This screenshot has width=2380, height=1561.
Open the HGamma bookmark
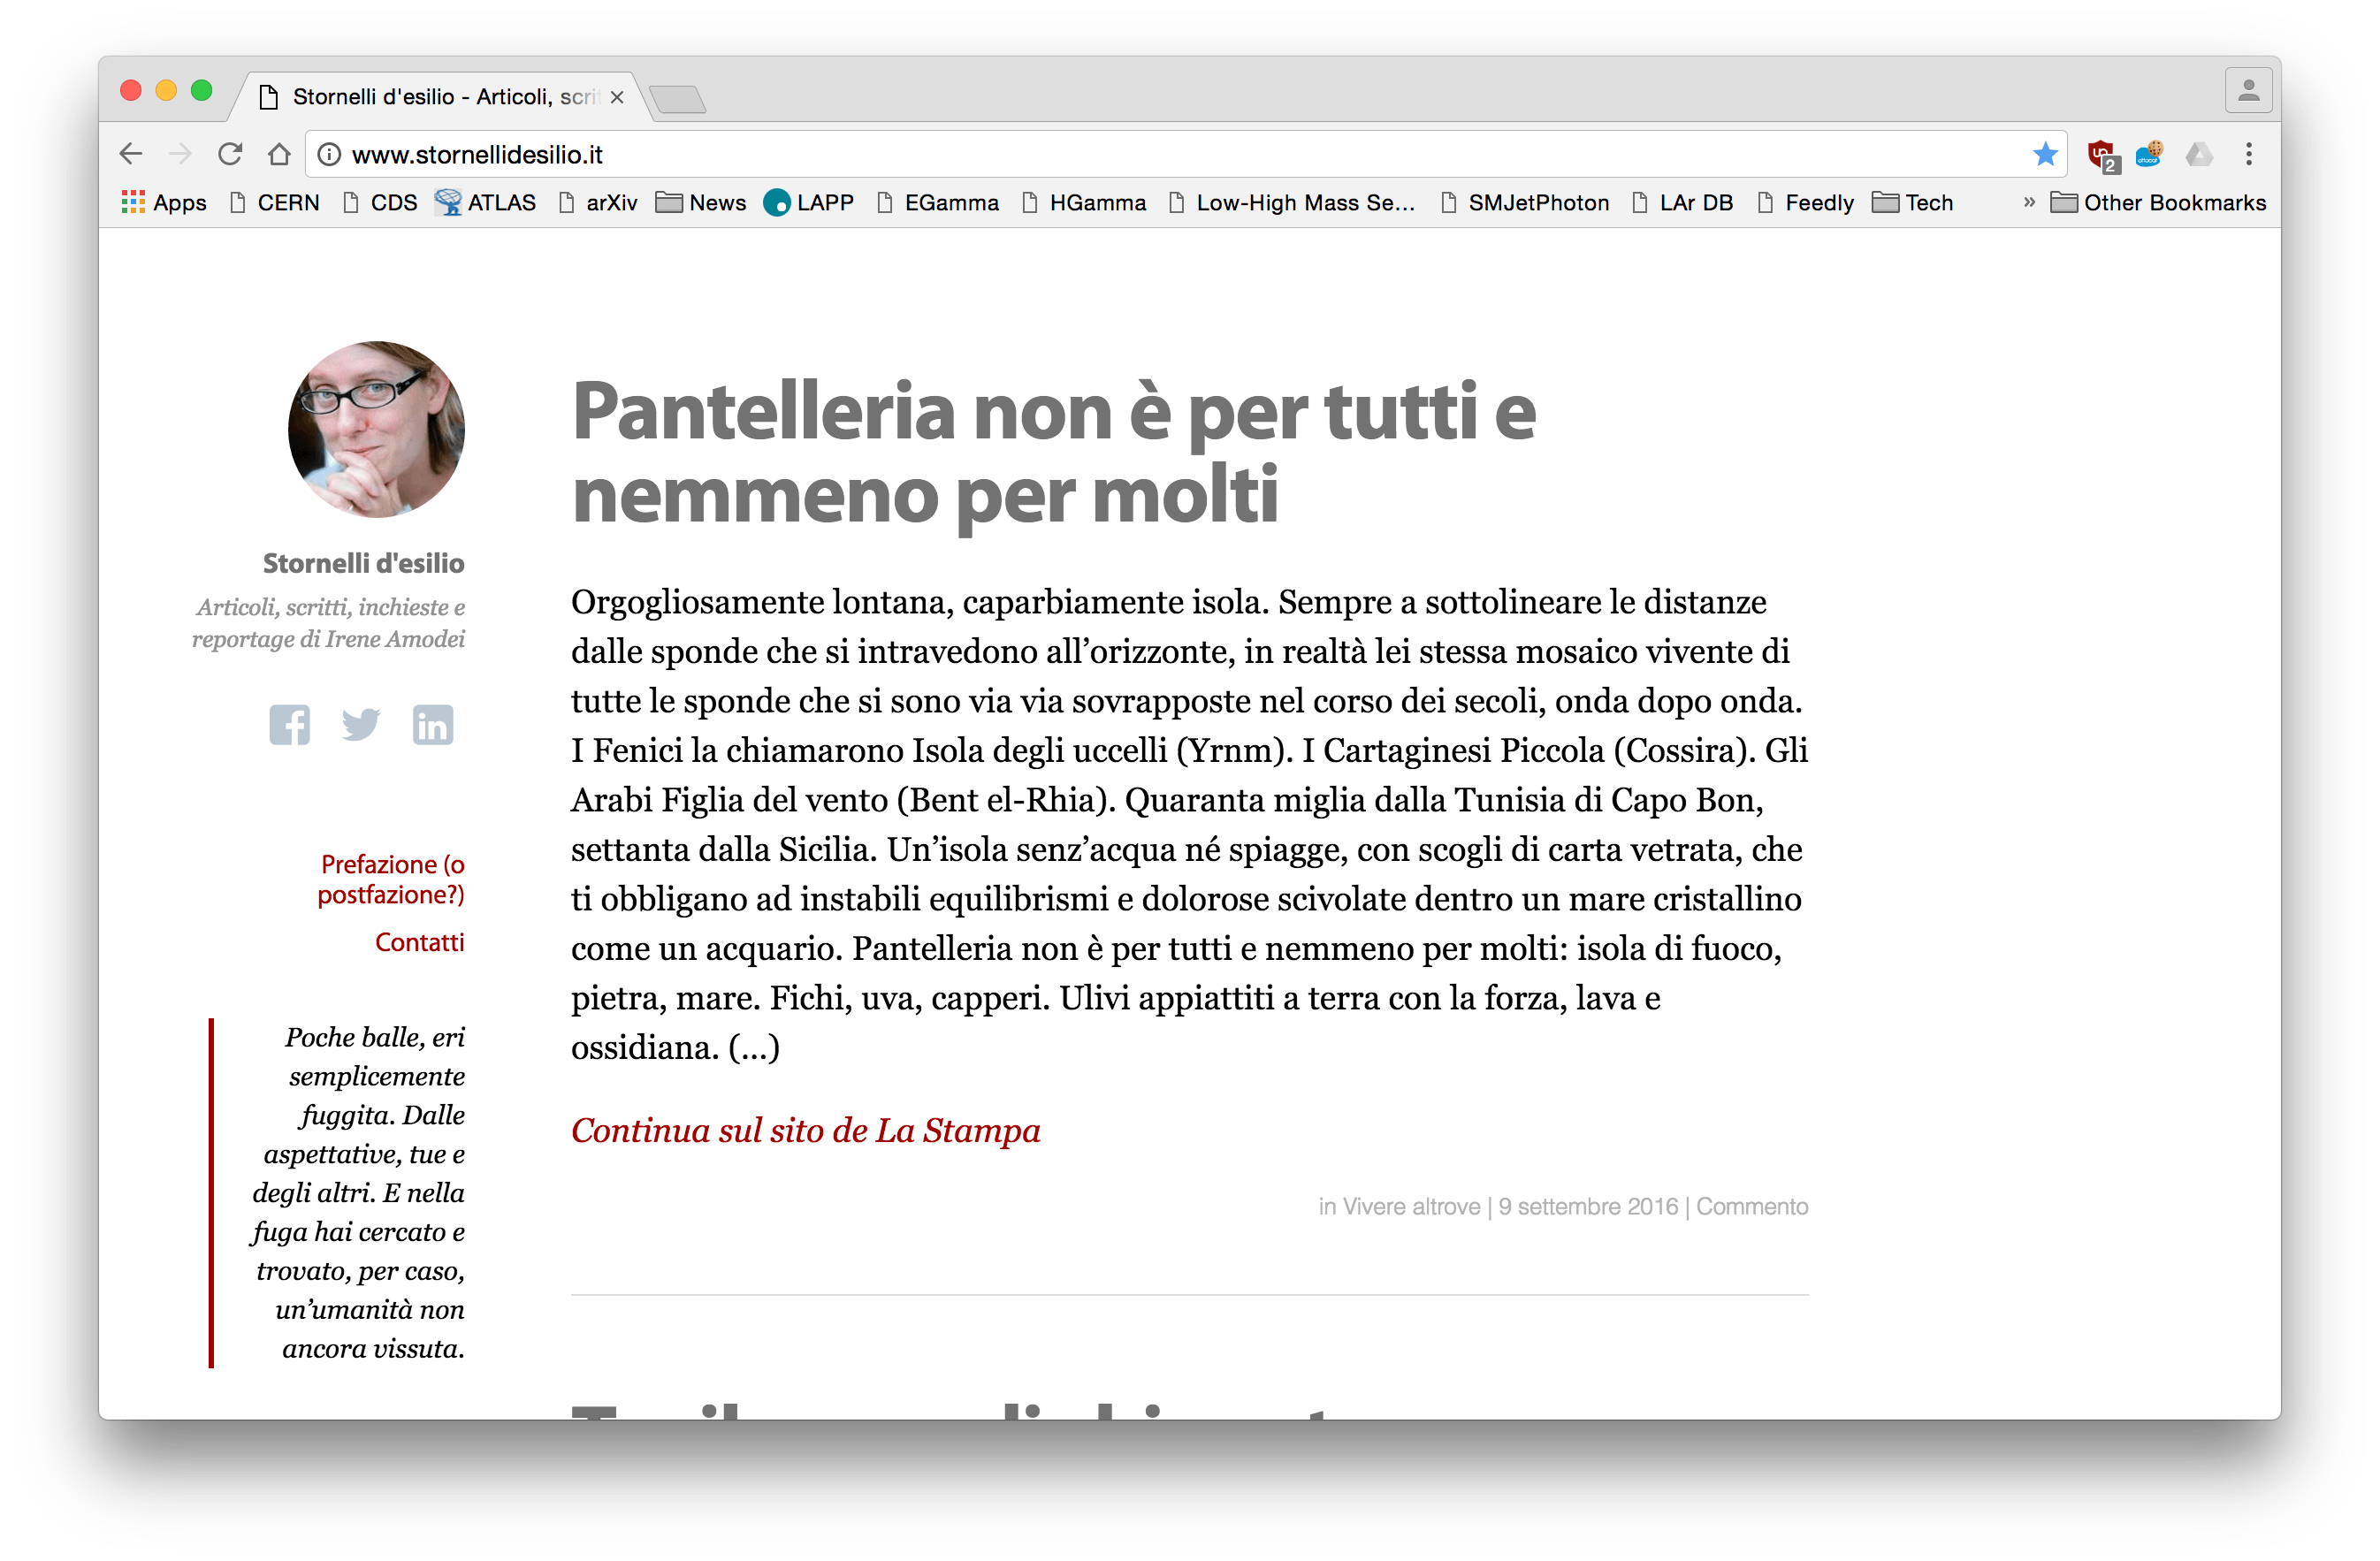(x=1084, y=203)
